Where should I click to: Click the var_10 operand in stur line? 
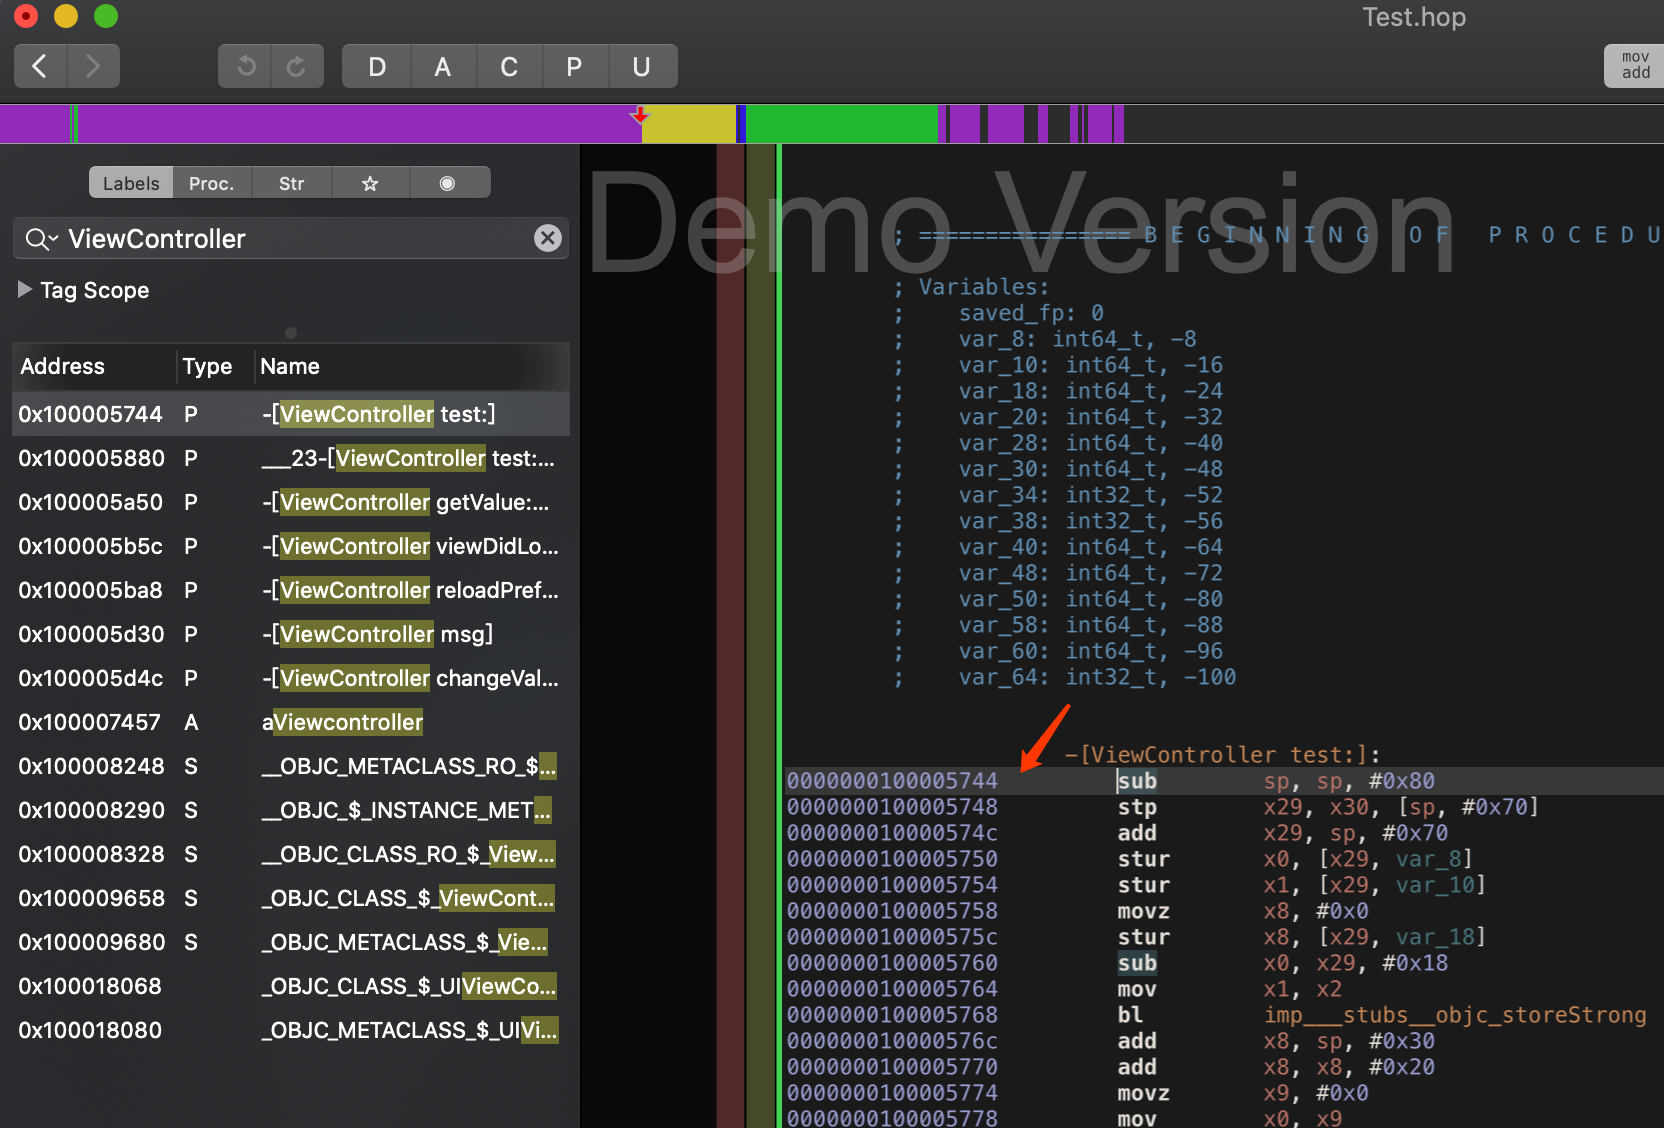tap(1435, 885)
